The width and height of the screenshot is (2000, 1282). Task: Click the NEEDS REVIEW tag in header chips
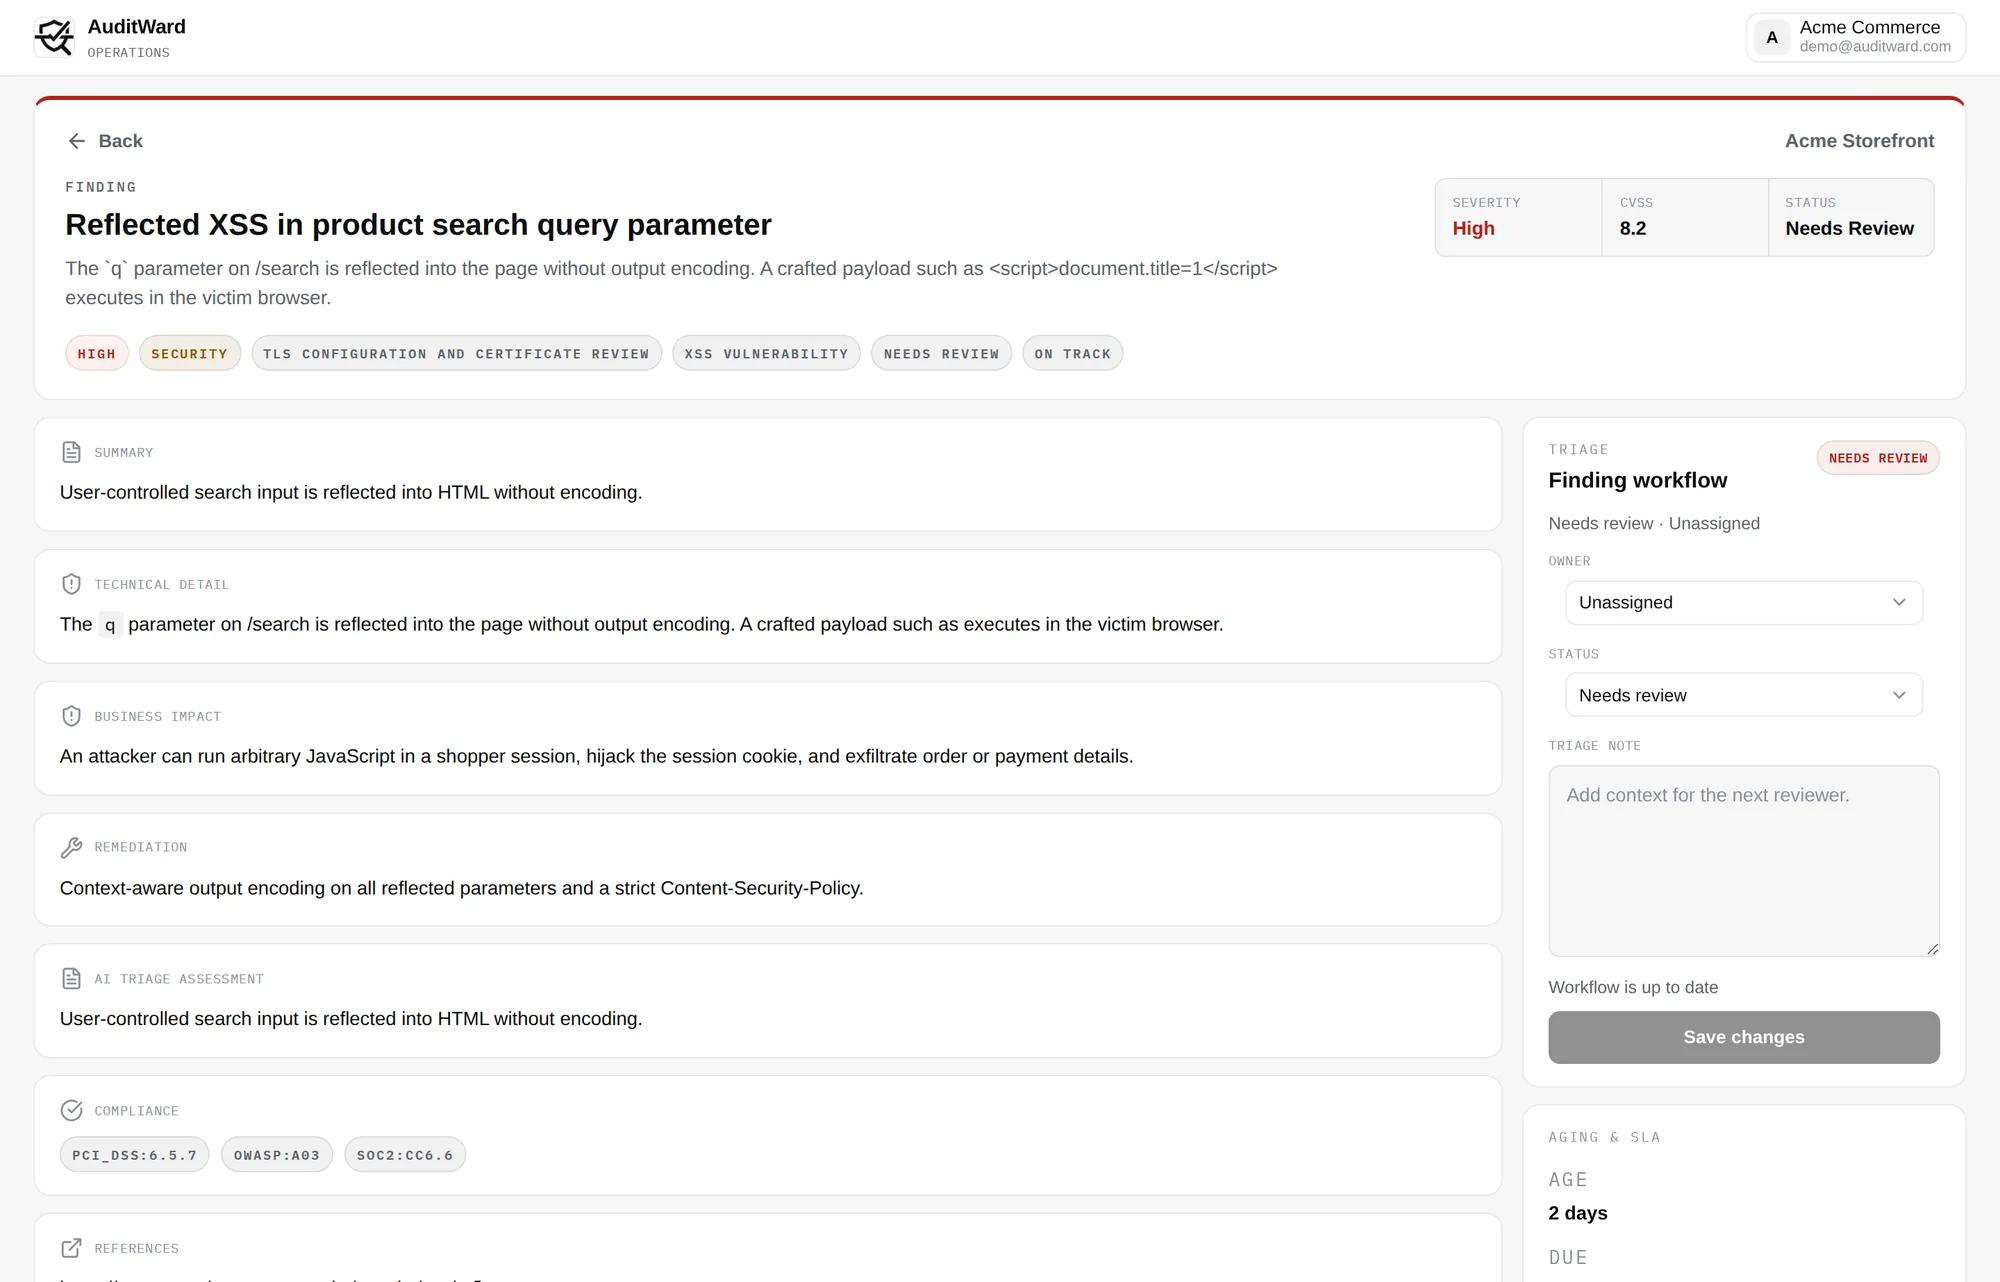(x=941, y=354)
